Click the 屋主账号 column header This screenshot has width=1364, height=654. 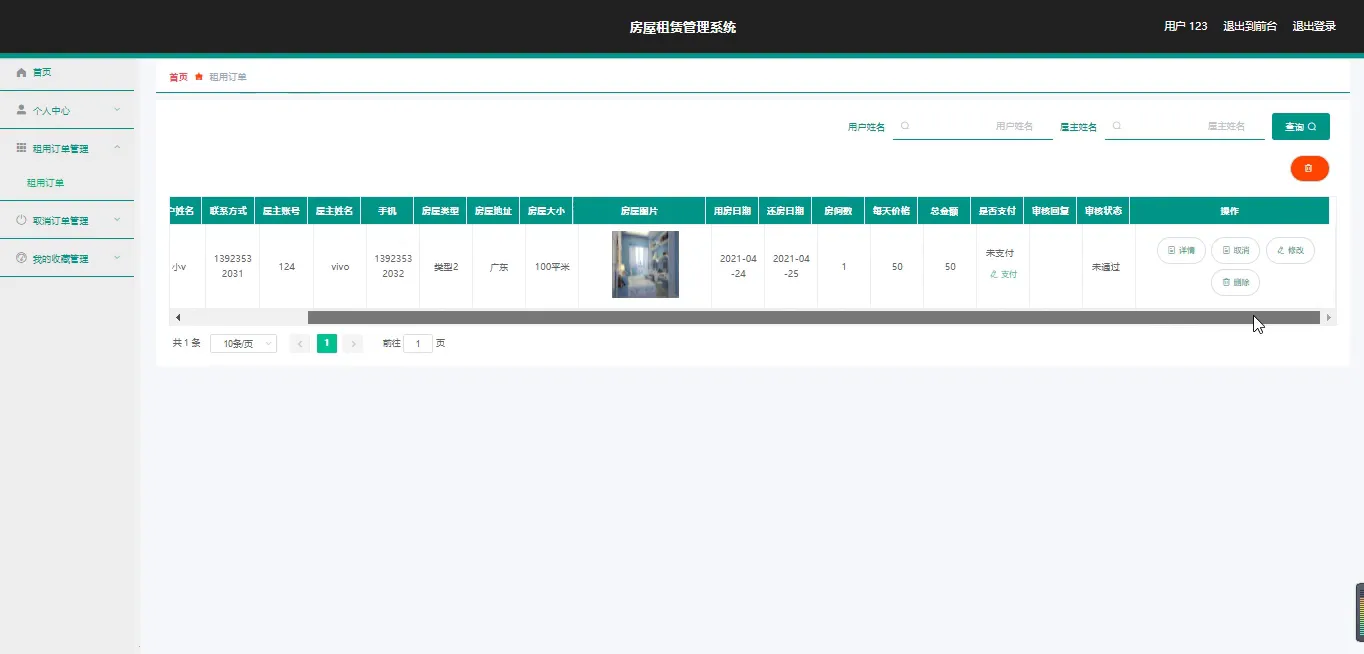point(281,211)
